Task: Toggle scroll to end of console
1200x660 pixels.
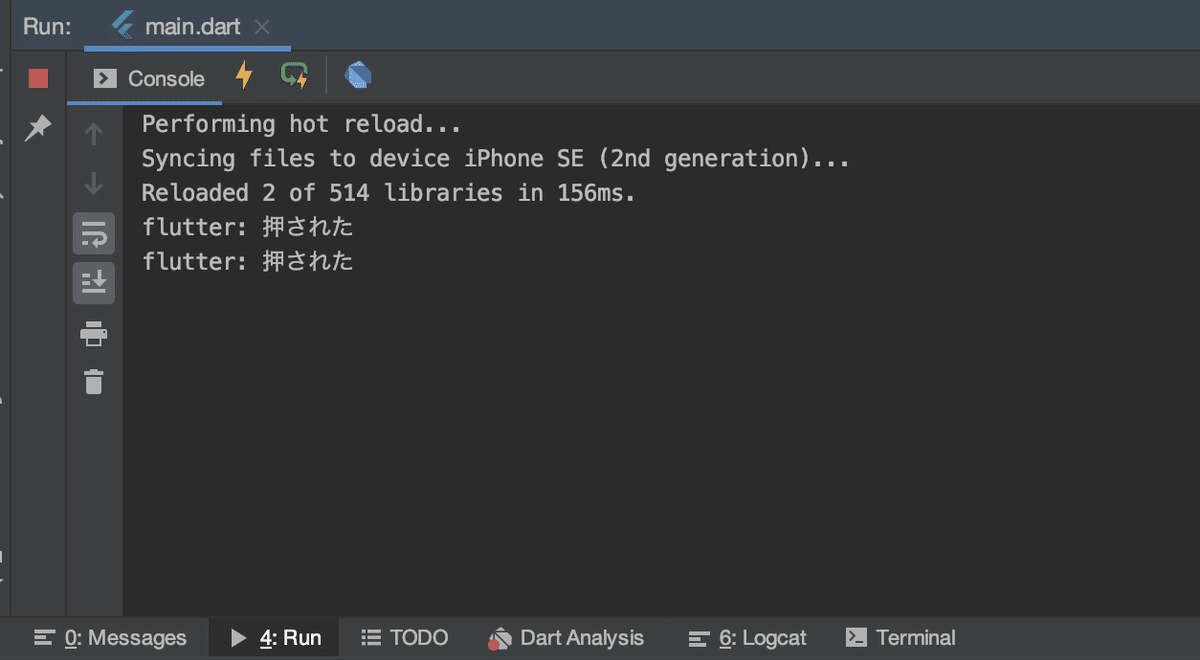Action: [x=94, y=284]
